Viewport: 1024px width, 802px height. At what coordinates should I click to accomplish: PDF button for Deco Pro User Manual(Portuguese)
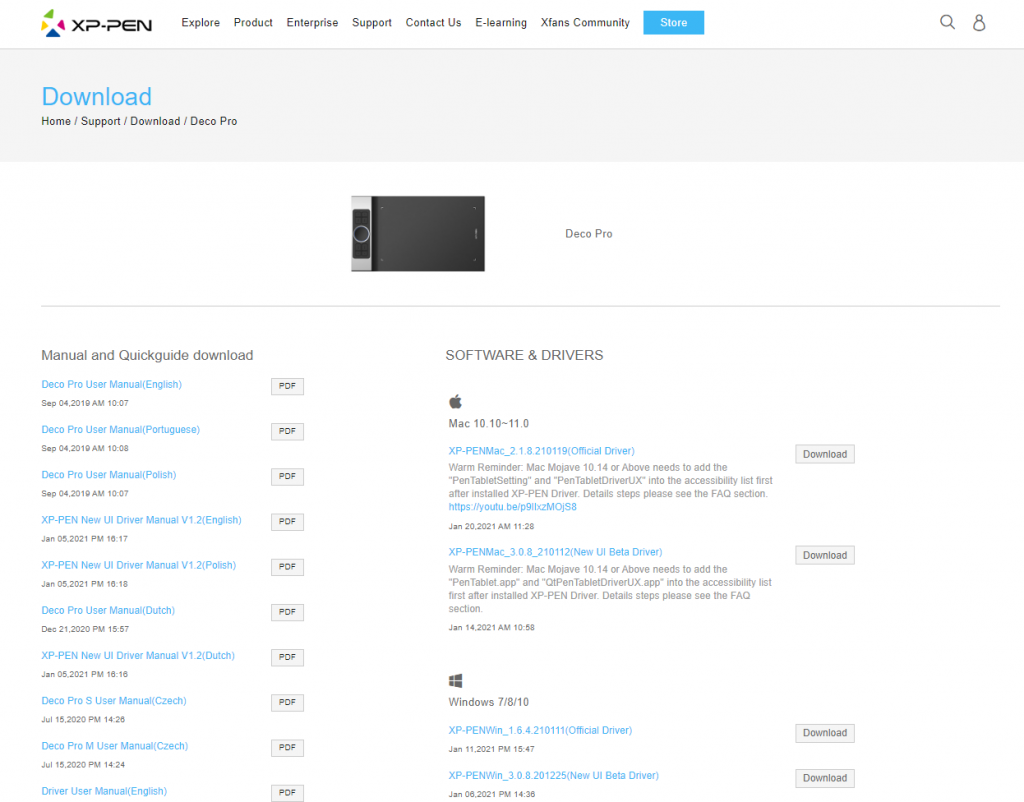pyautogui.click(x=287, y=431)
